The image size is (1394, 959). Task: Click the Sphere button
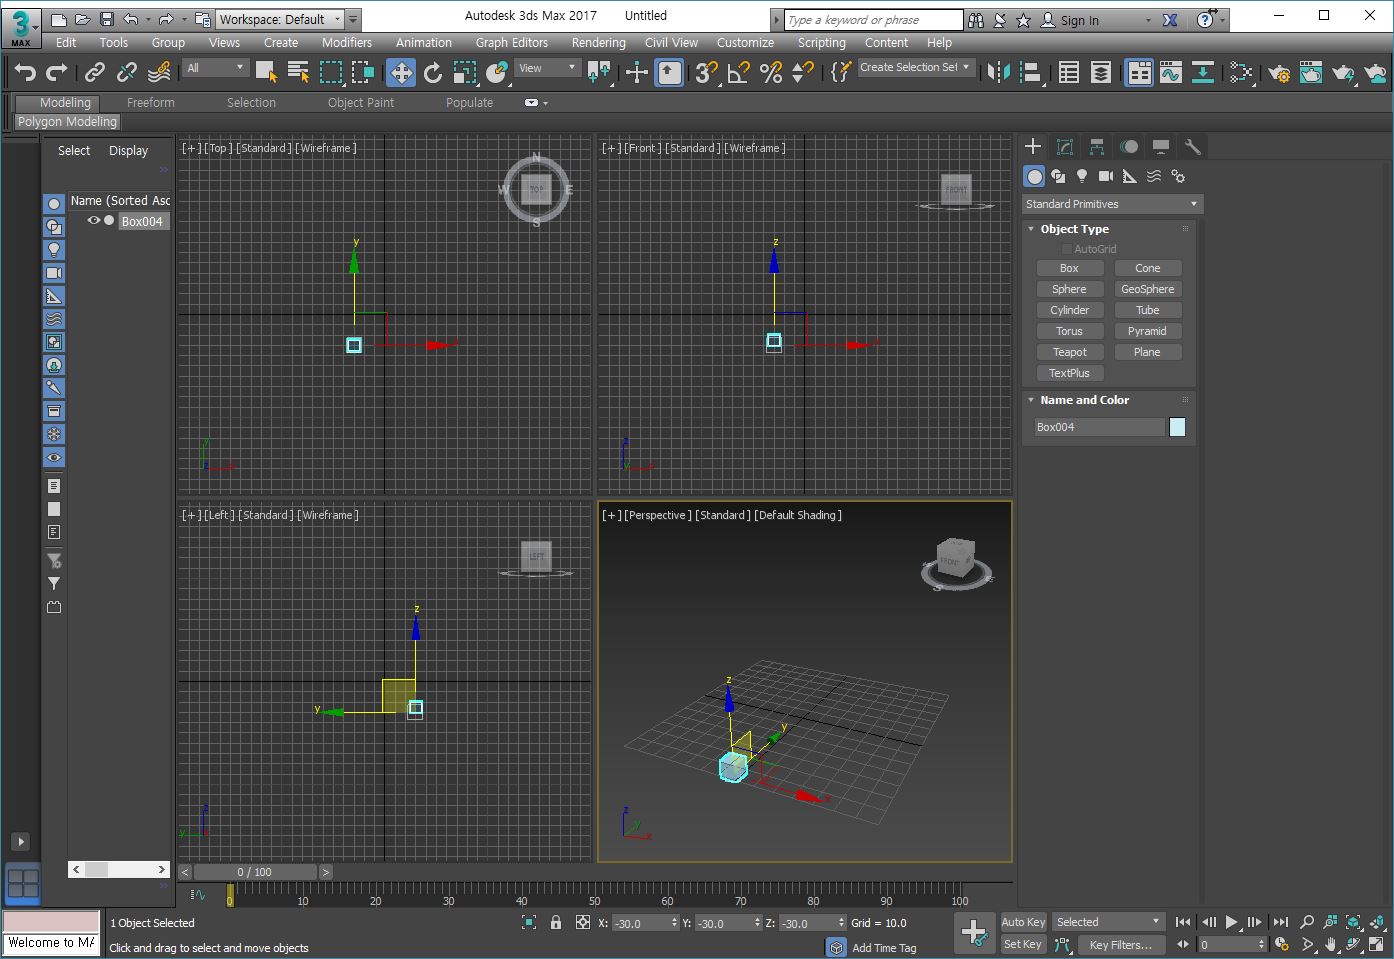[1069, 289]
